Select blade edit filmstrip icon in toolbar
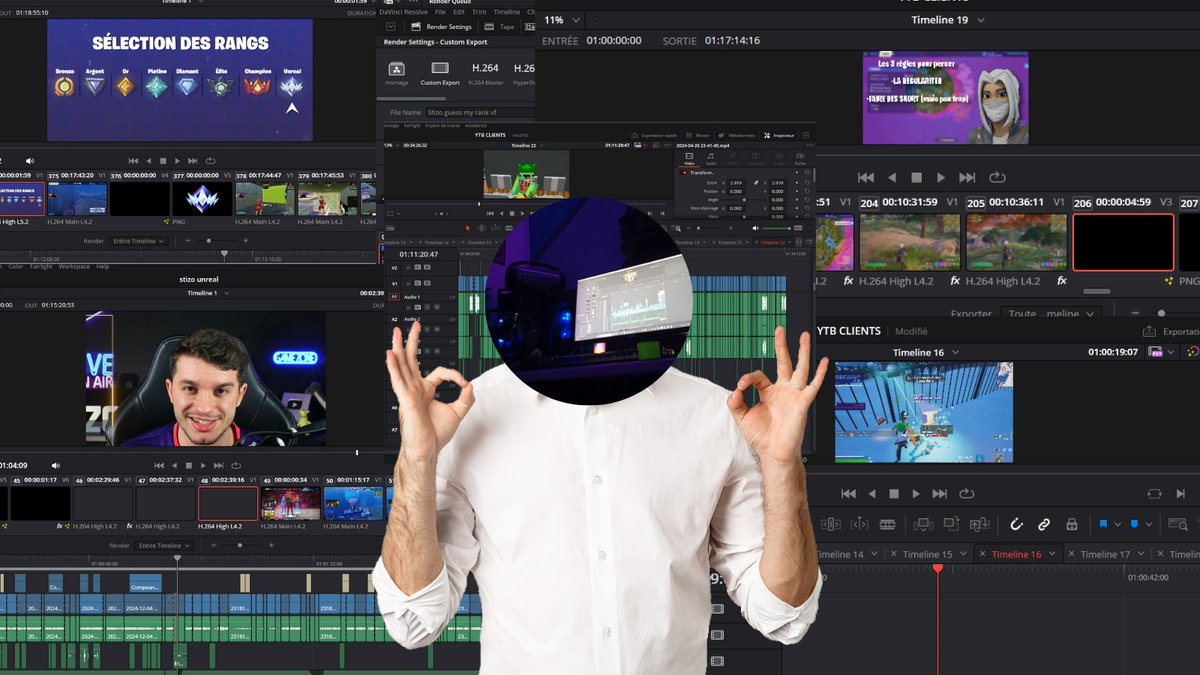 (x=887, y=524)
